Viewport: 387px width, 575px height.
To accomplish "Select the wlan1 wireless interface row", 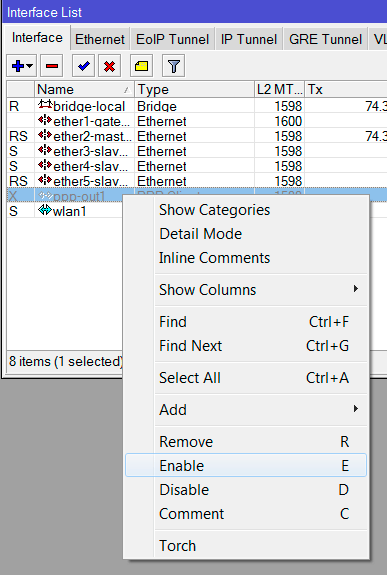I will click(65, 211).
